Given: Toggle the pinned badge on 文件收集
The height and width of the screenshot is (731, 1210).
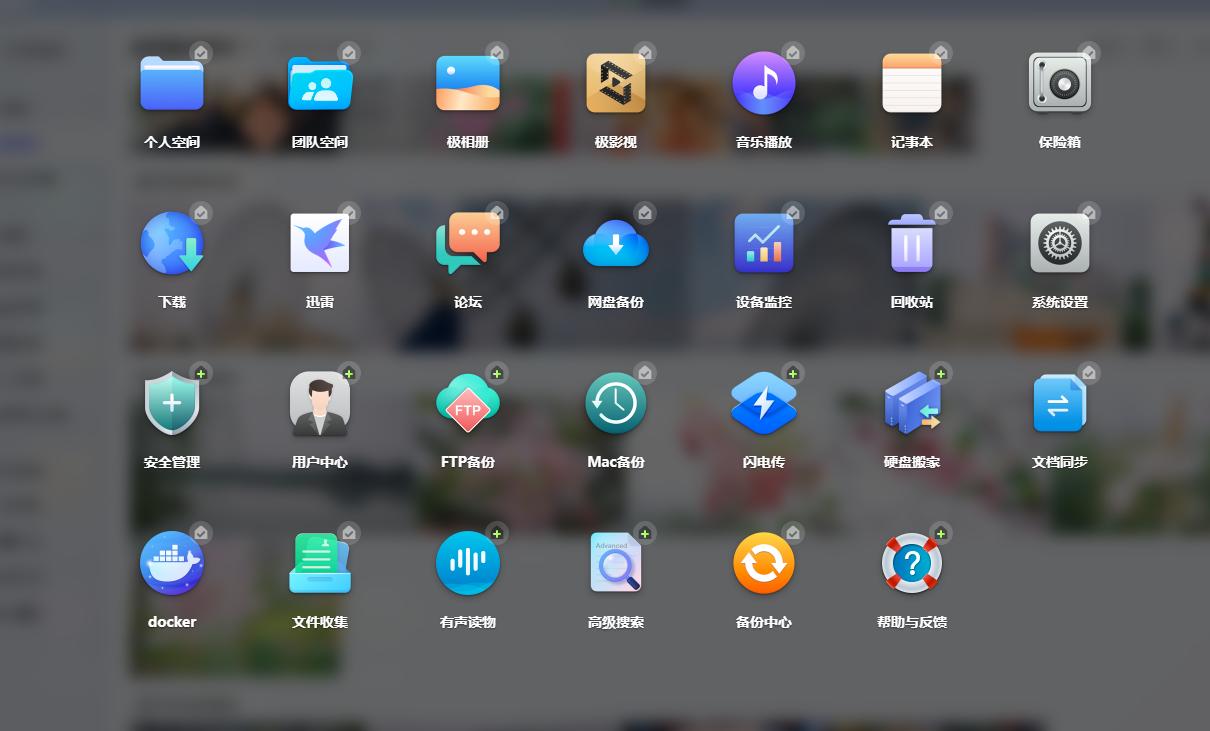Looking at the screenshot, I should (349, 533).
